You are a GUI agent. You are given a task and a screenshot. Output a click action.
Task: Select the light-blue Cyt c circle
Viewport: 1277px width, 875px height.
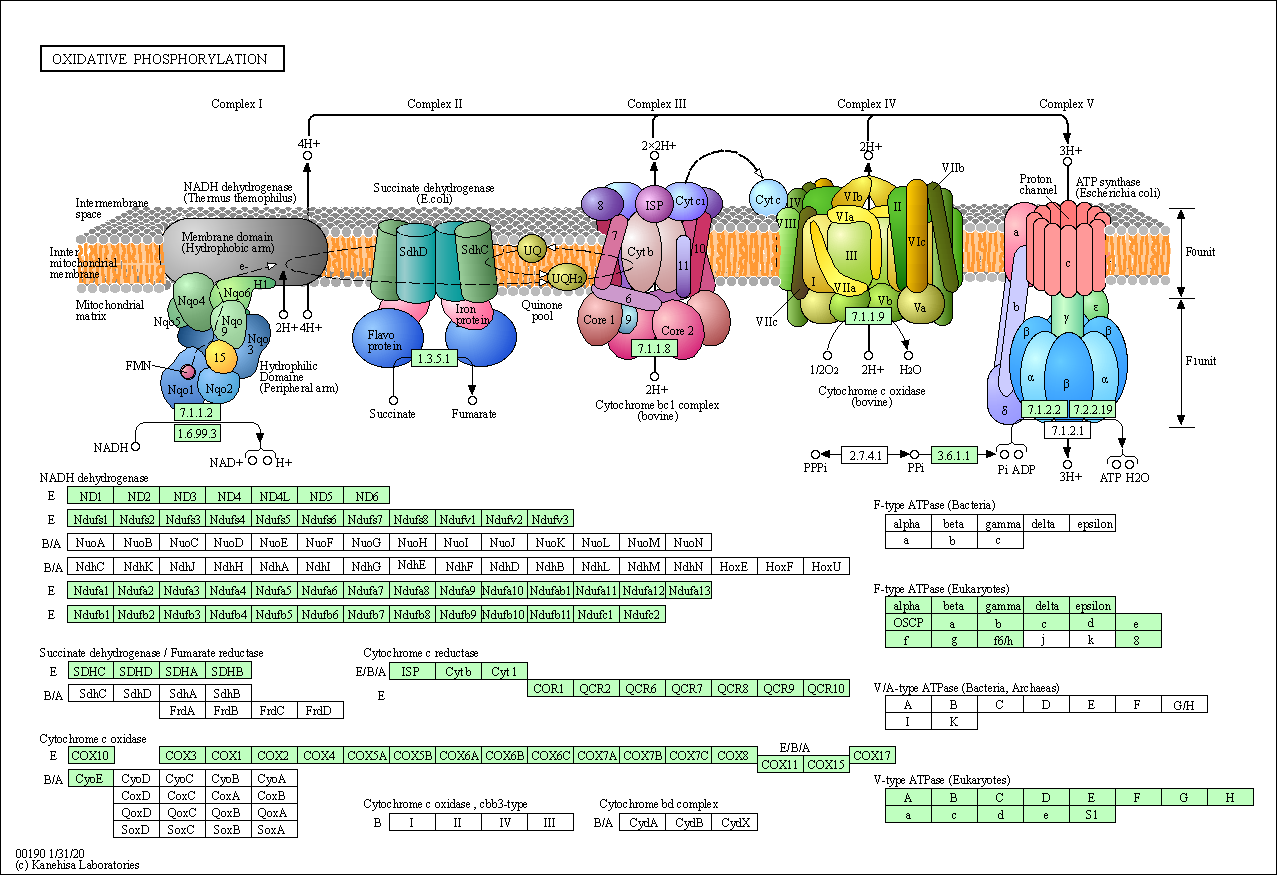click(768, 199)
